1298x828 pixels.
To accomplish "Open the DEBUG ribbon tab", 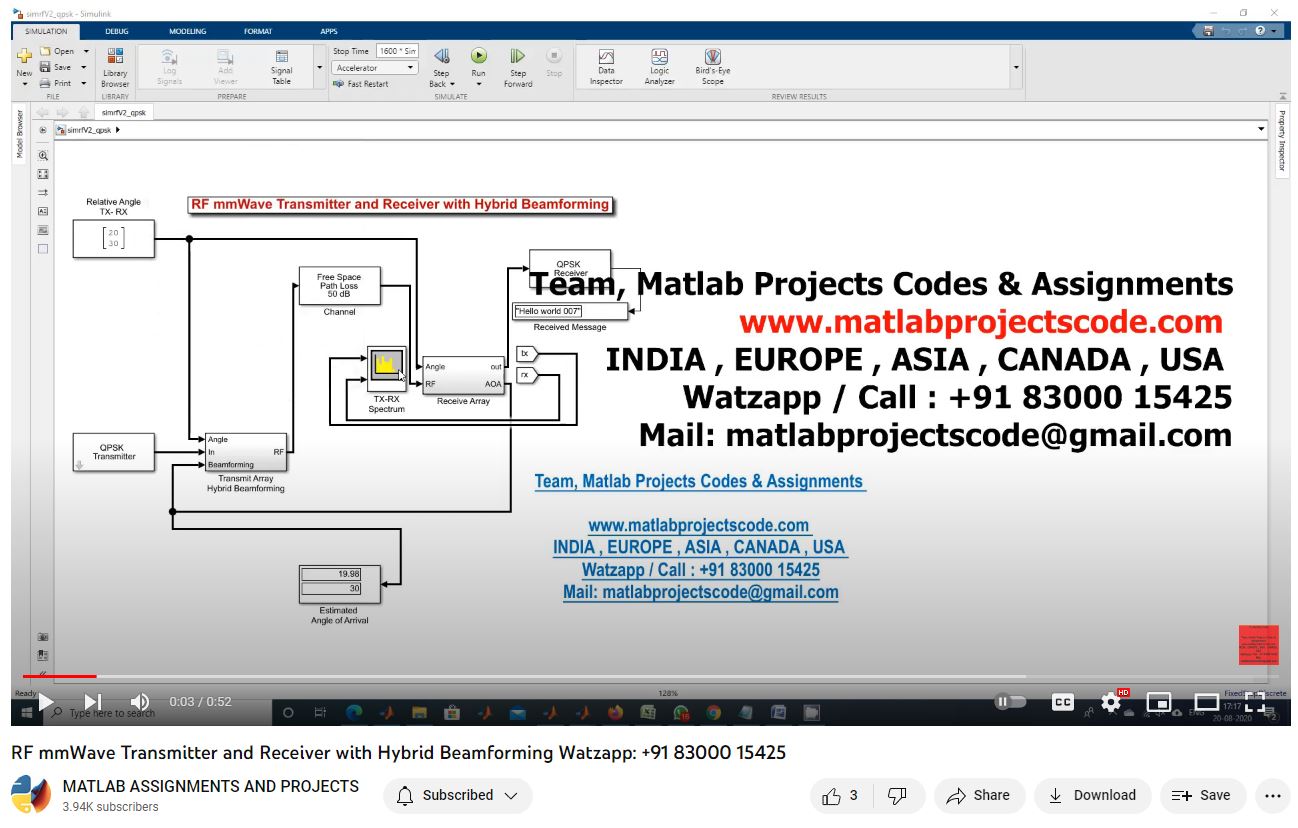I will click(117, 31).
